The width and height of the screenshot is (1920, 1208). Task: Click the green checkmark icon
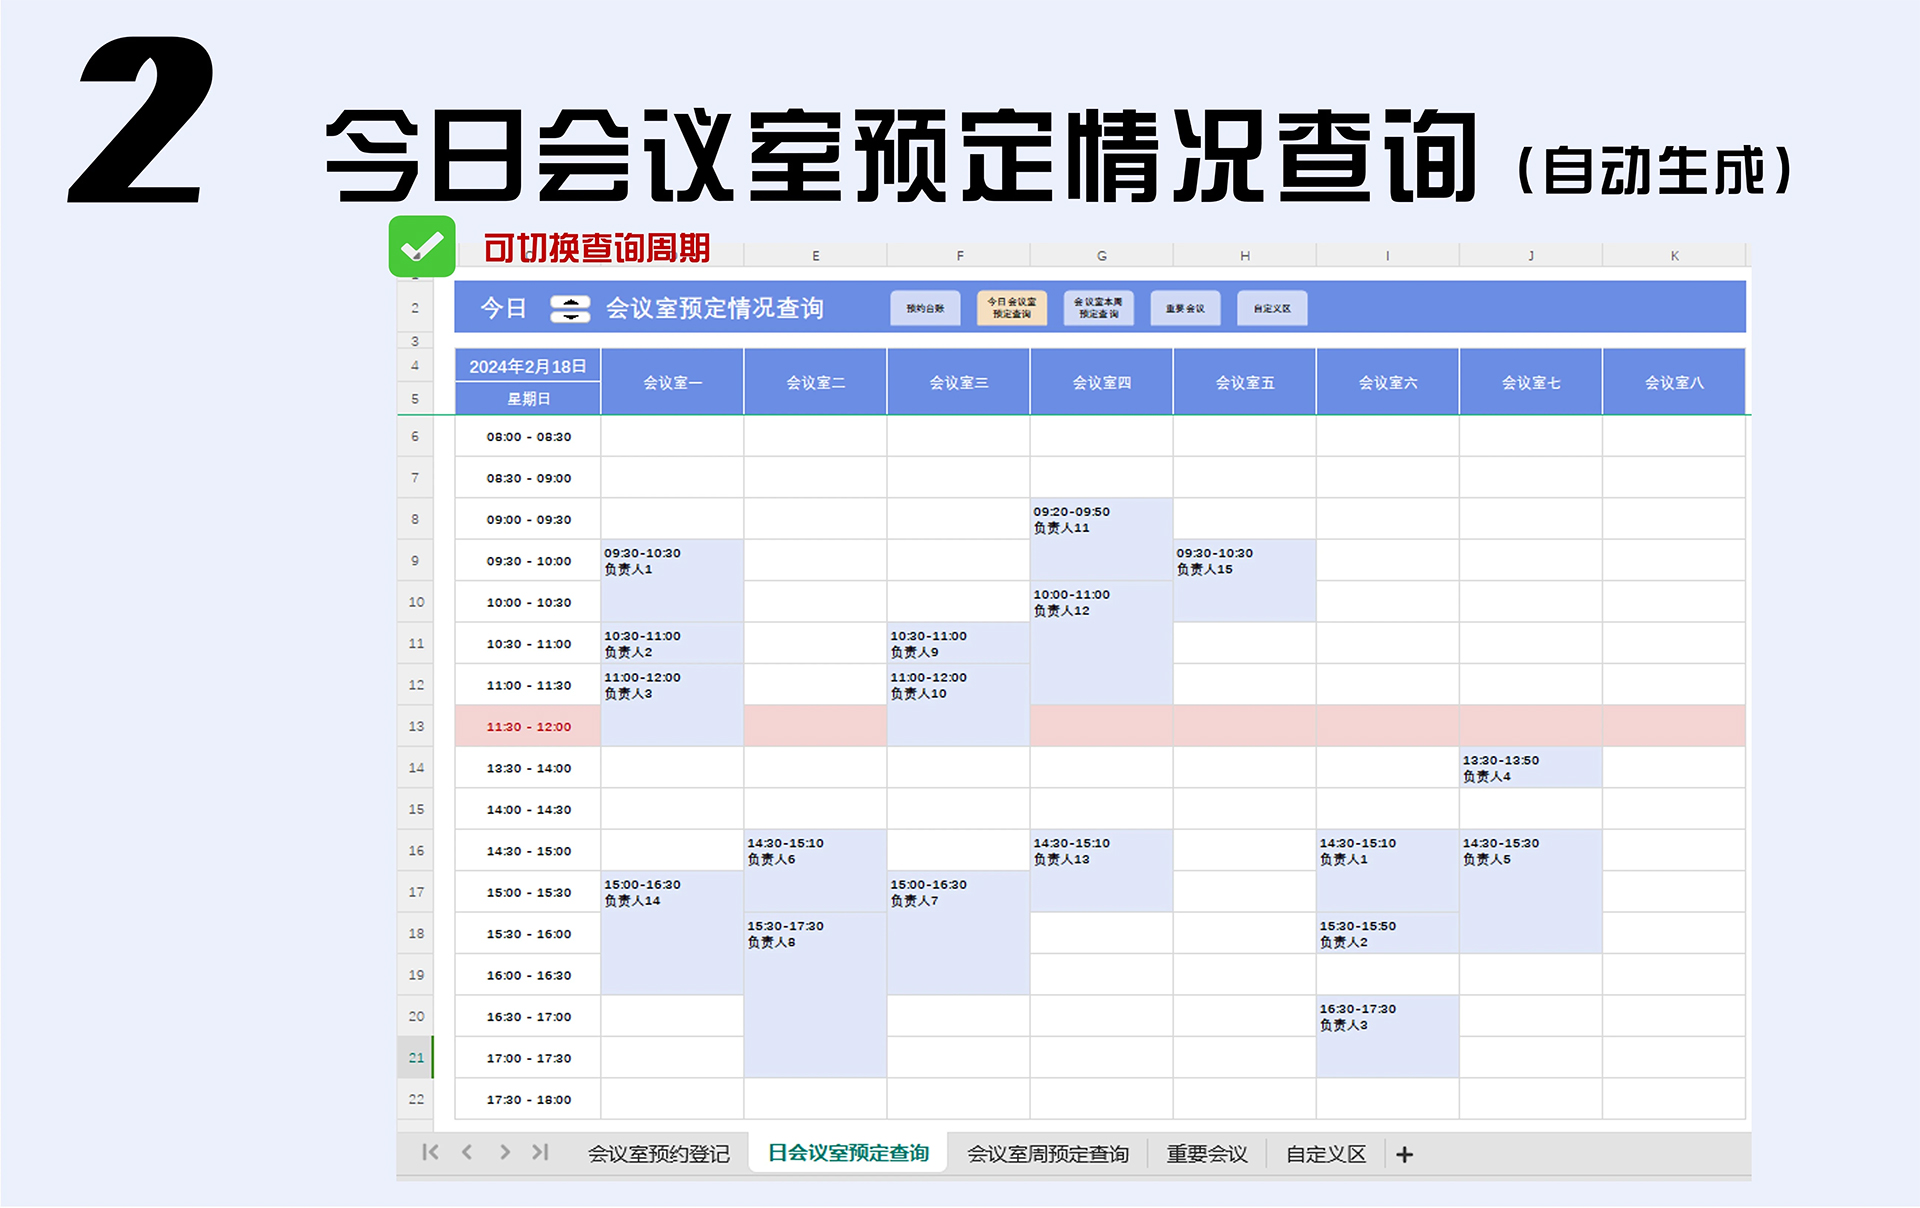(x=422, y=246)
